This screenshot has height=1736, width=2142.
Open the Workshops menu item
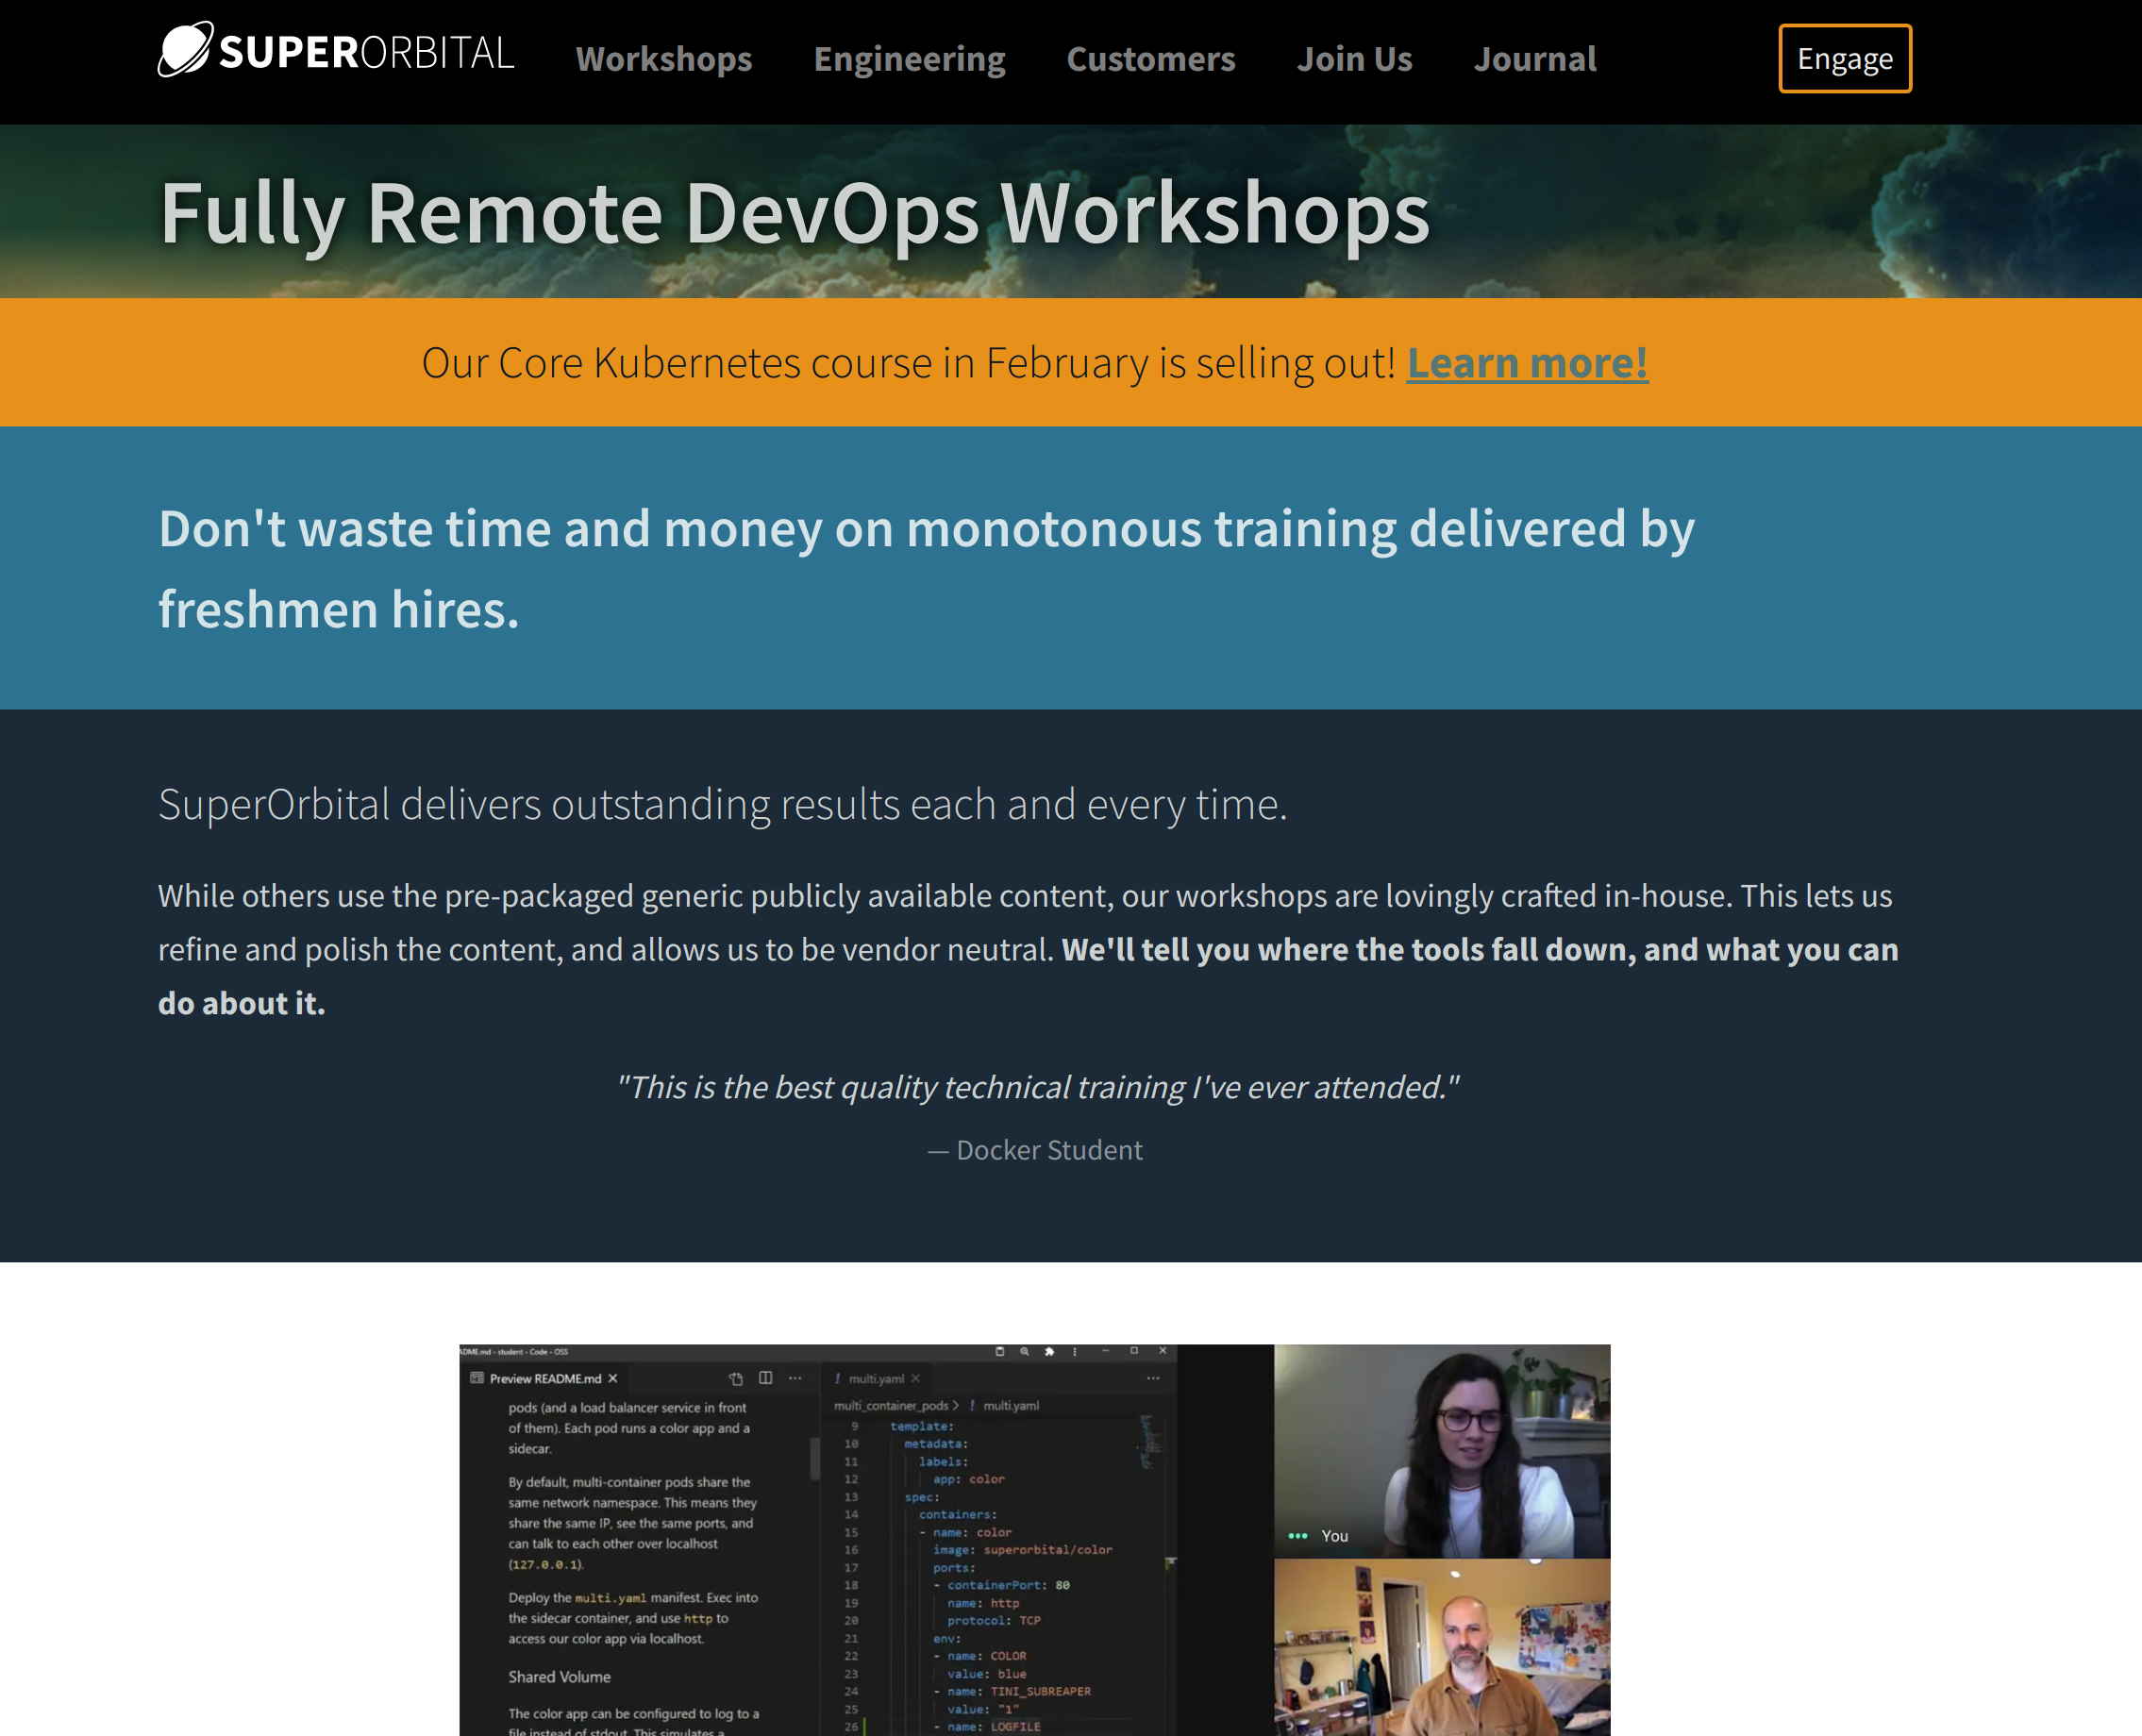pos(664,59)
